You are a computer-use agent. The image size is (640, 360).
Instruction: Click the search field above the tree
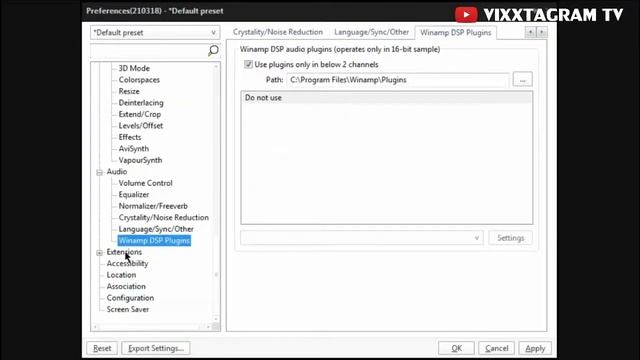(149, 51)
